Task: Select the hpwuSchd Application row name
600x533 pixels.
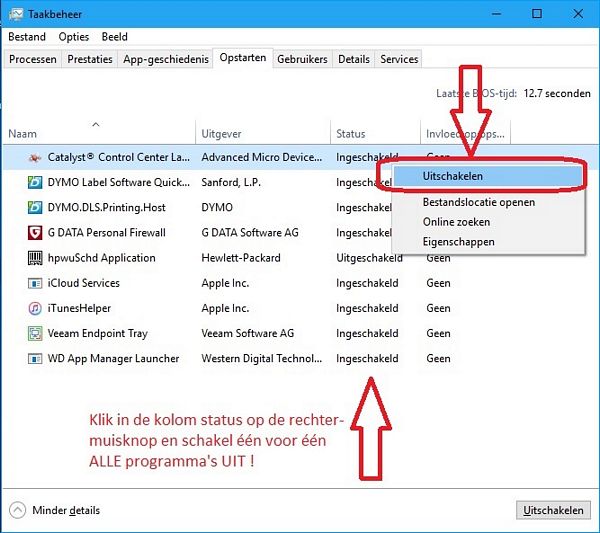Action: (101, 258)
